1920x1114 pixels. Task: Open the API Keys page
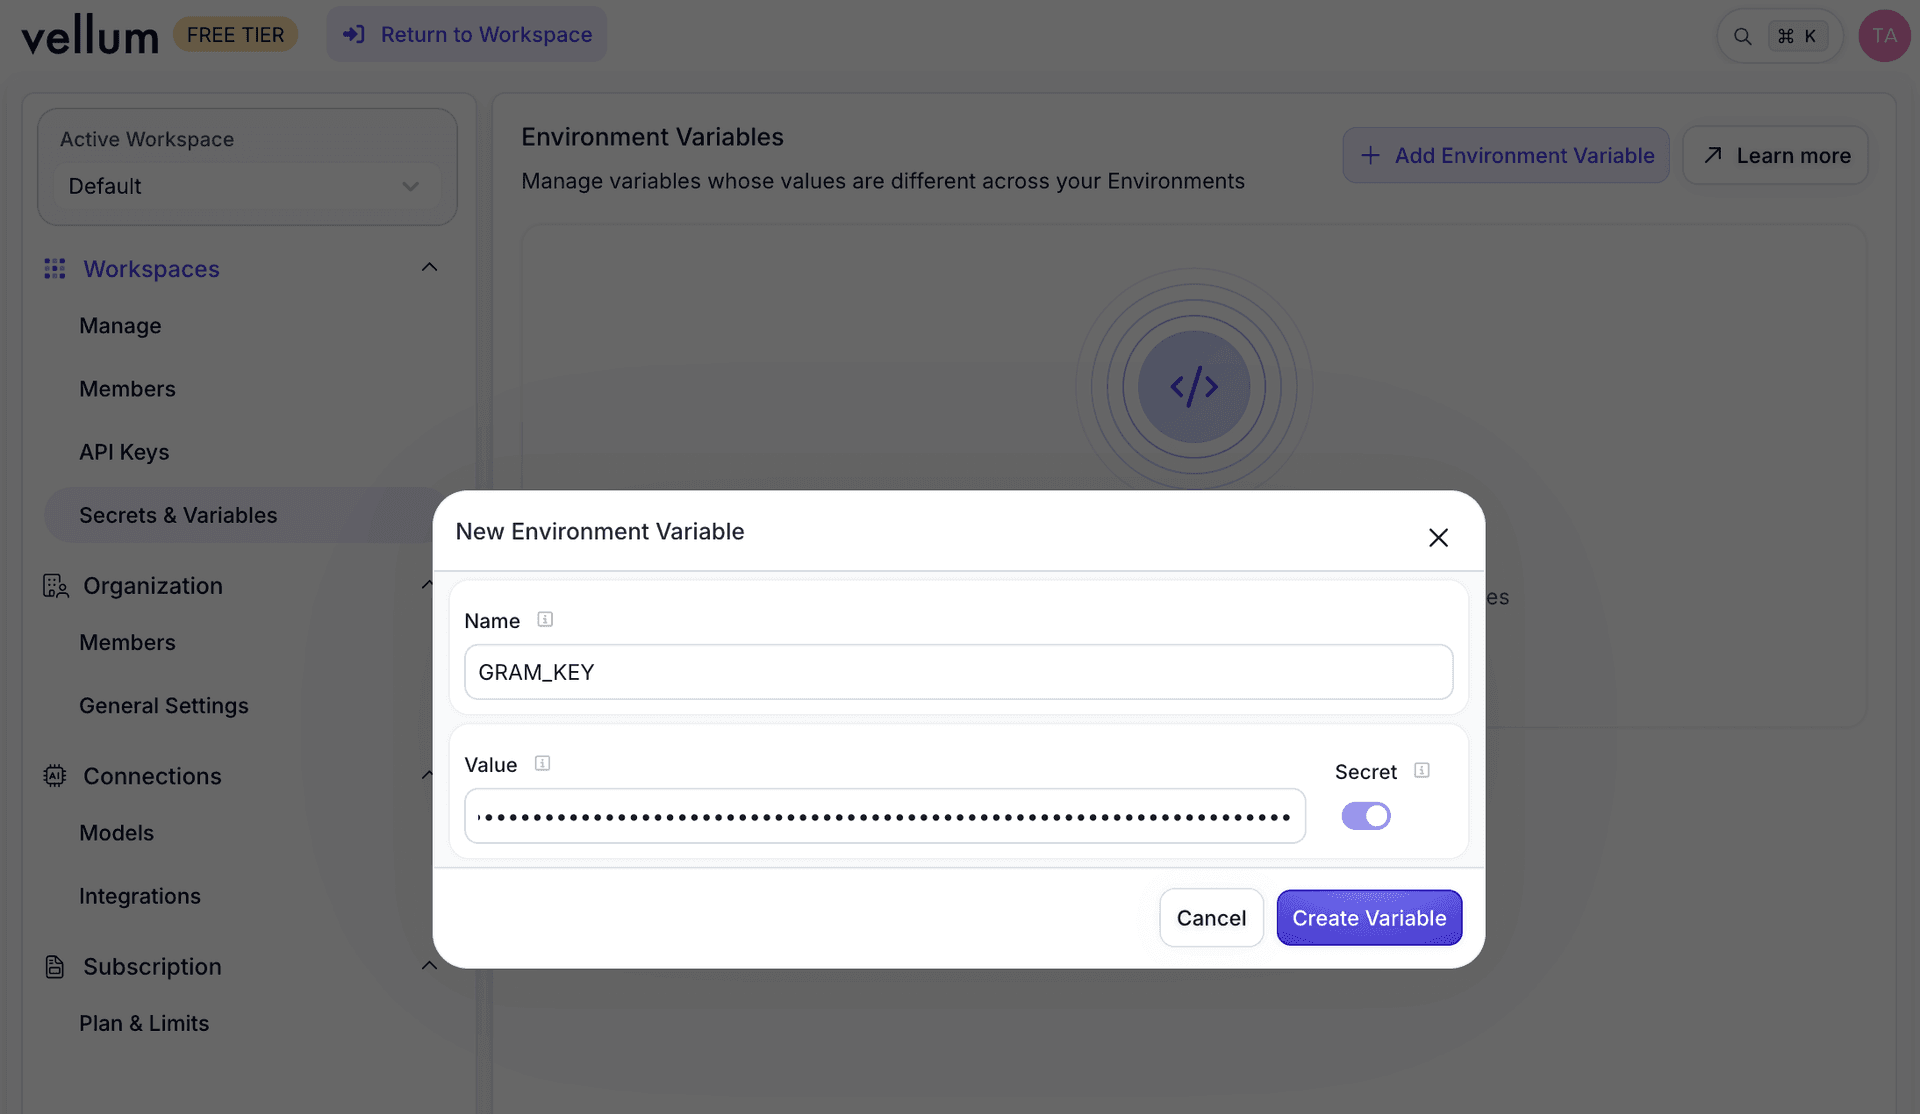pos(124,451)
